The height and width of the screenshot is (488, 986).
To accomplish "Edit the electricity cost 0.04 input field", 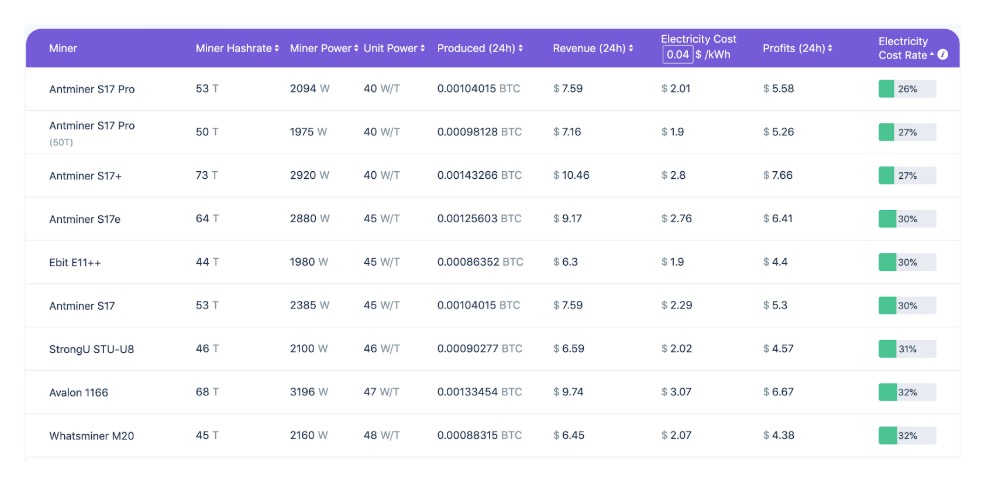I will [678, 55].
